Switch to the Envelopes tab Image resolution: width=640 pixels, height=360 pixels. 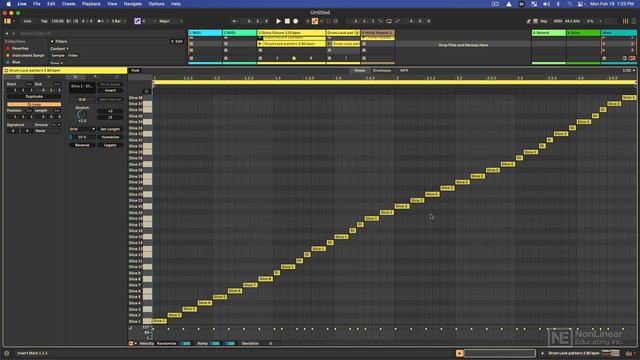coord(382,71)
